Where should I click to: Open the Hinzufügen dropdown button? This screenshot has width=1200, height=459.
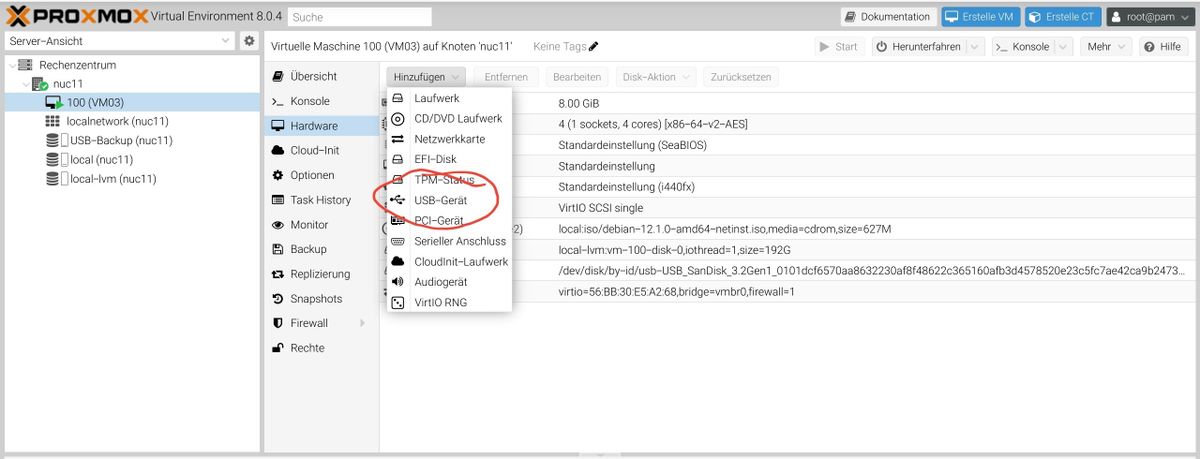coord(426,76)
